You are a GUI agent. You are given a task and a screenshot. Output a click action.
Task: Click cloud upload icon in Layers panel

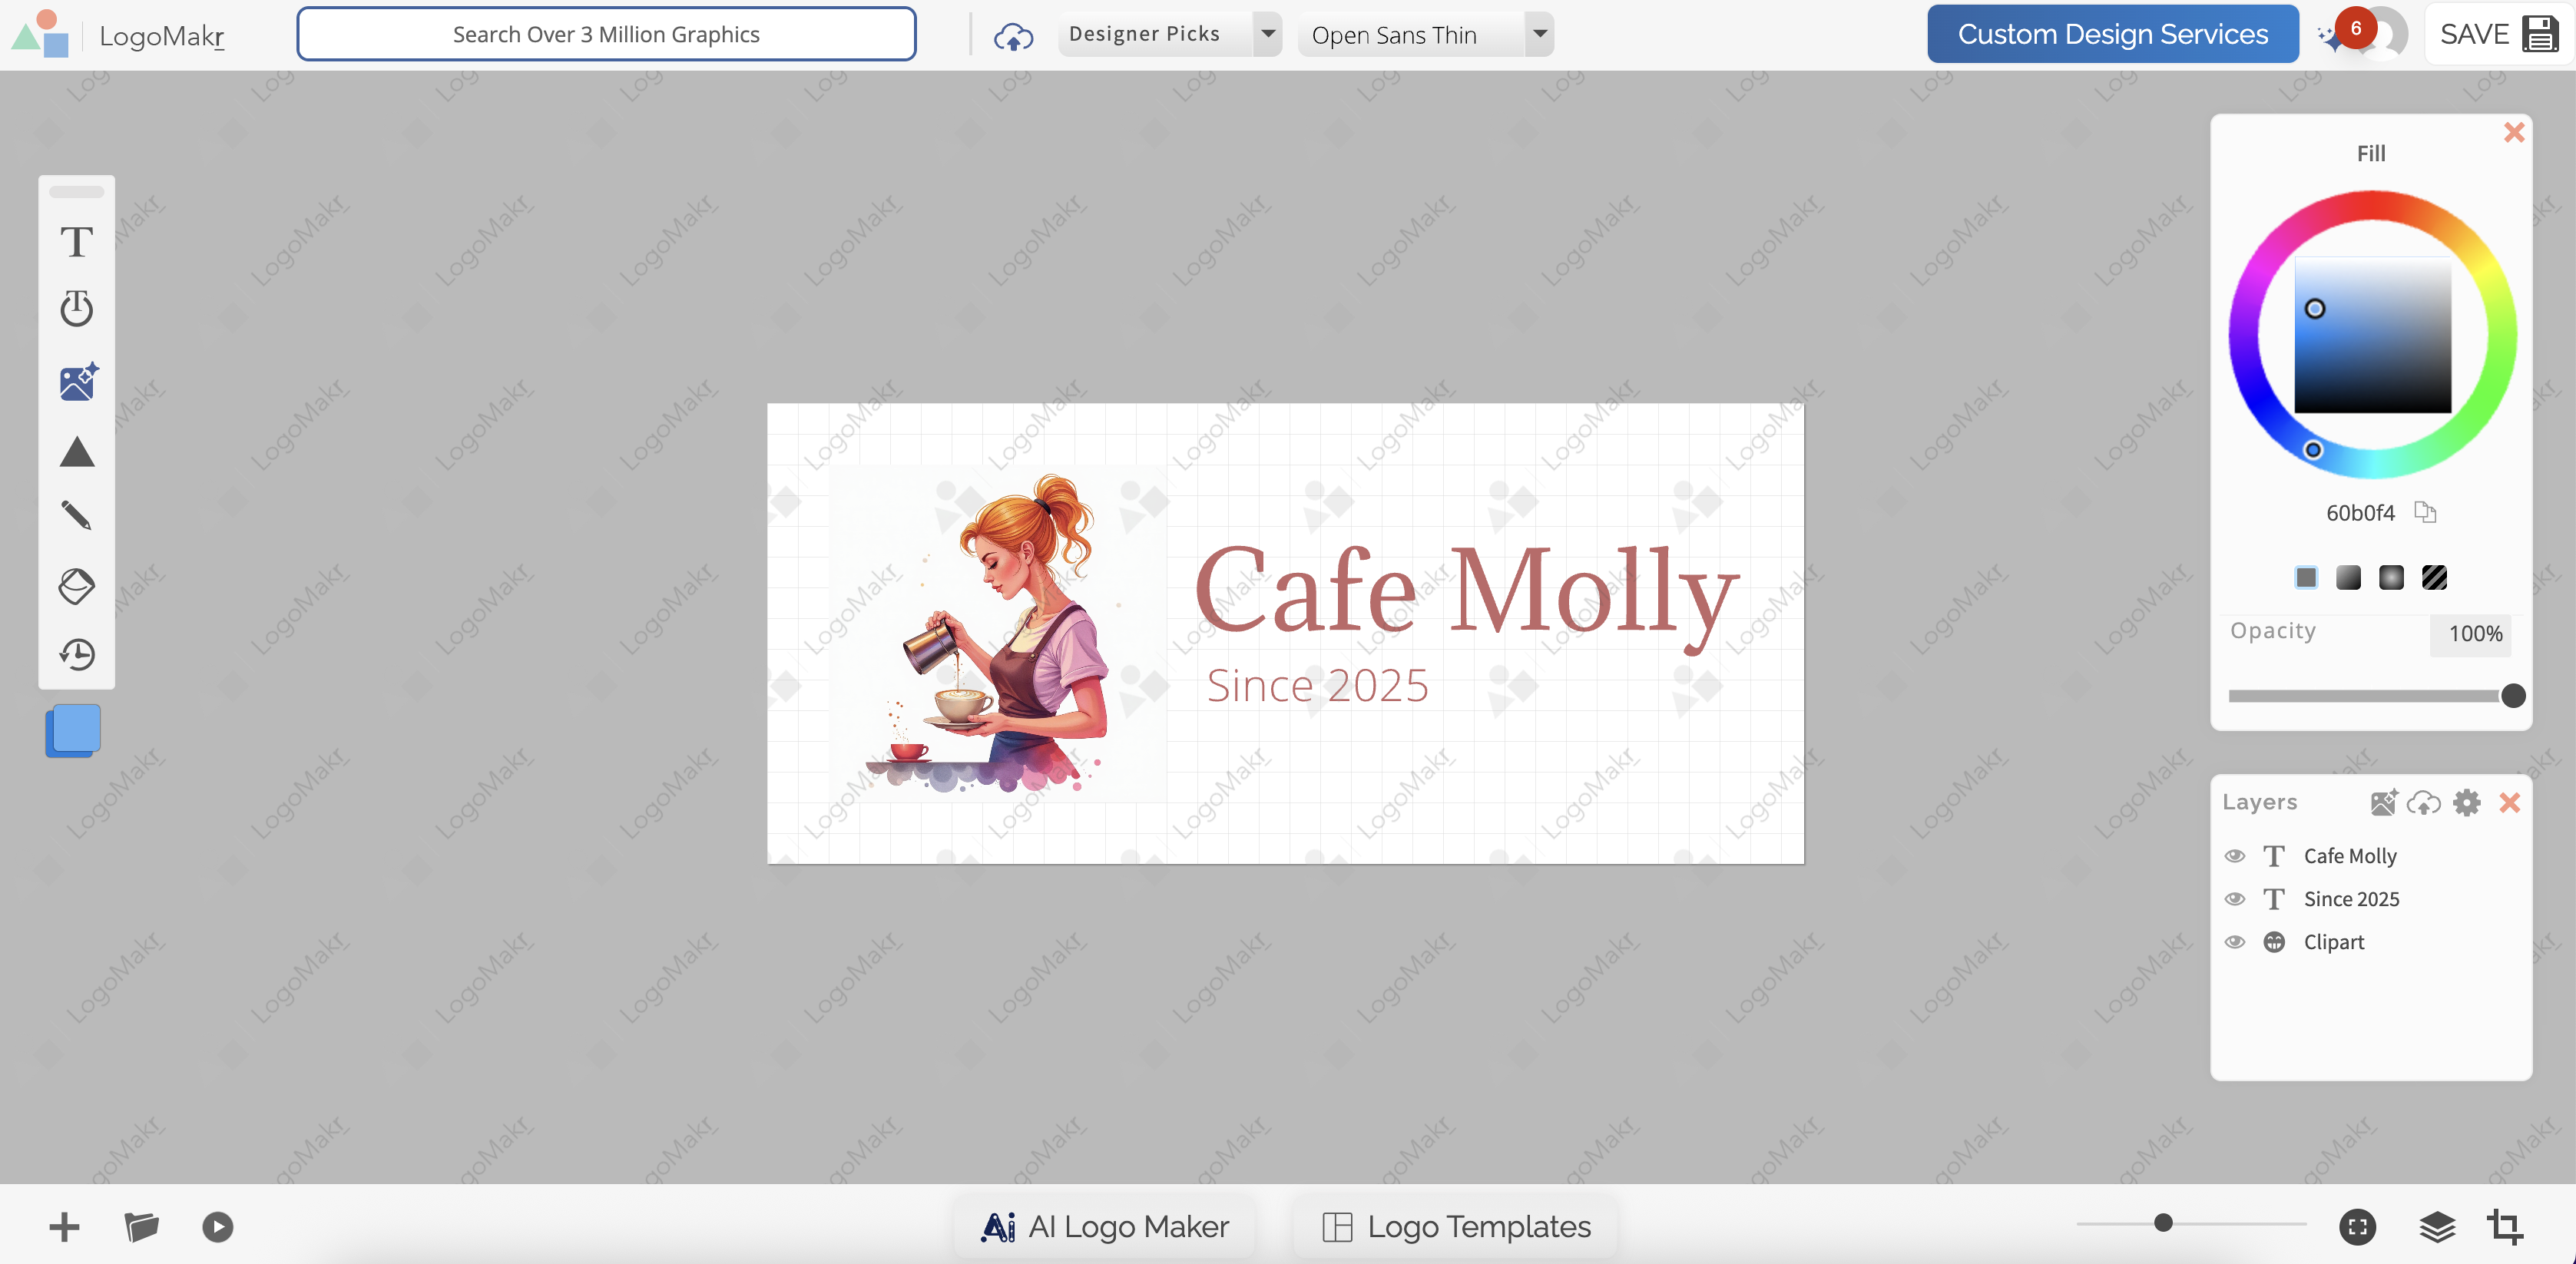[x=2424, y=802]
